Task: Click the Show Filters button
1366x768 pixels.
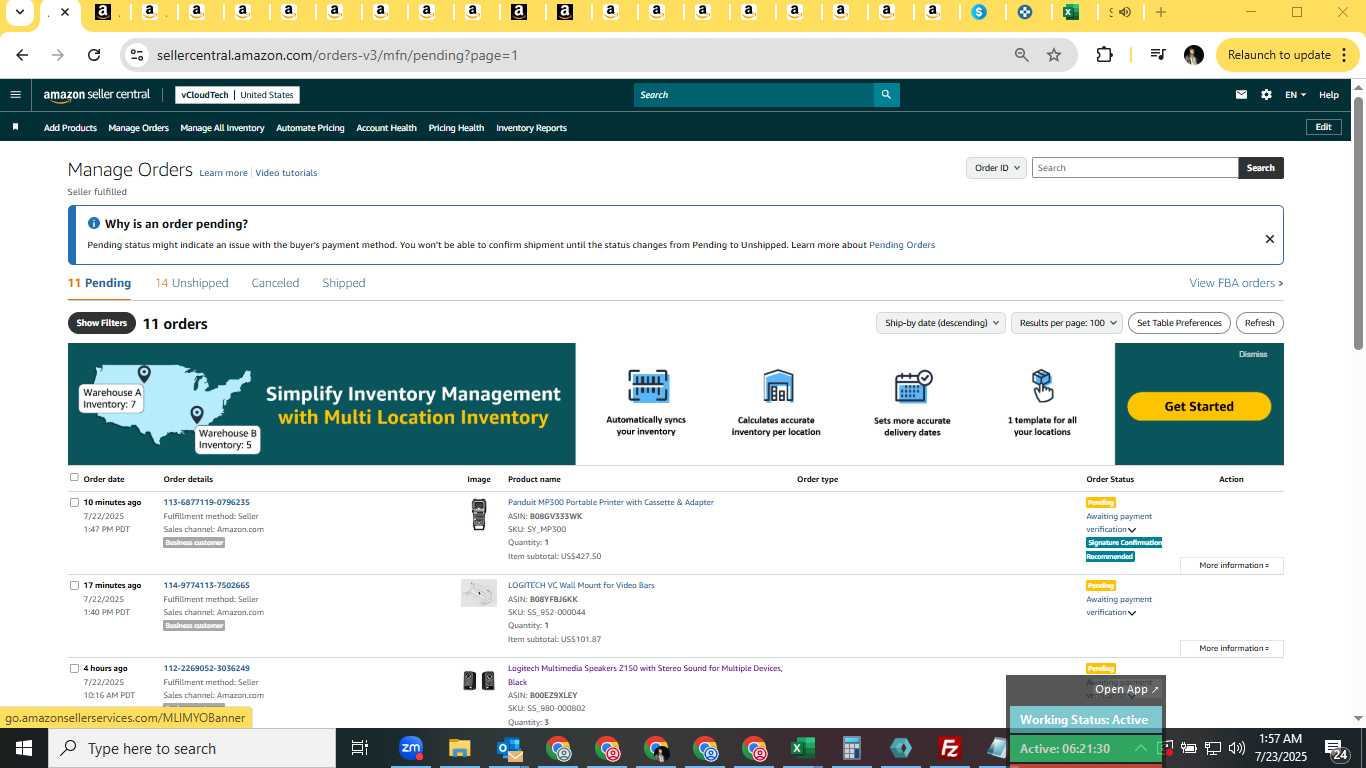Action: click(x=102, y=323)
